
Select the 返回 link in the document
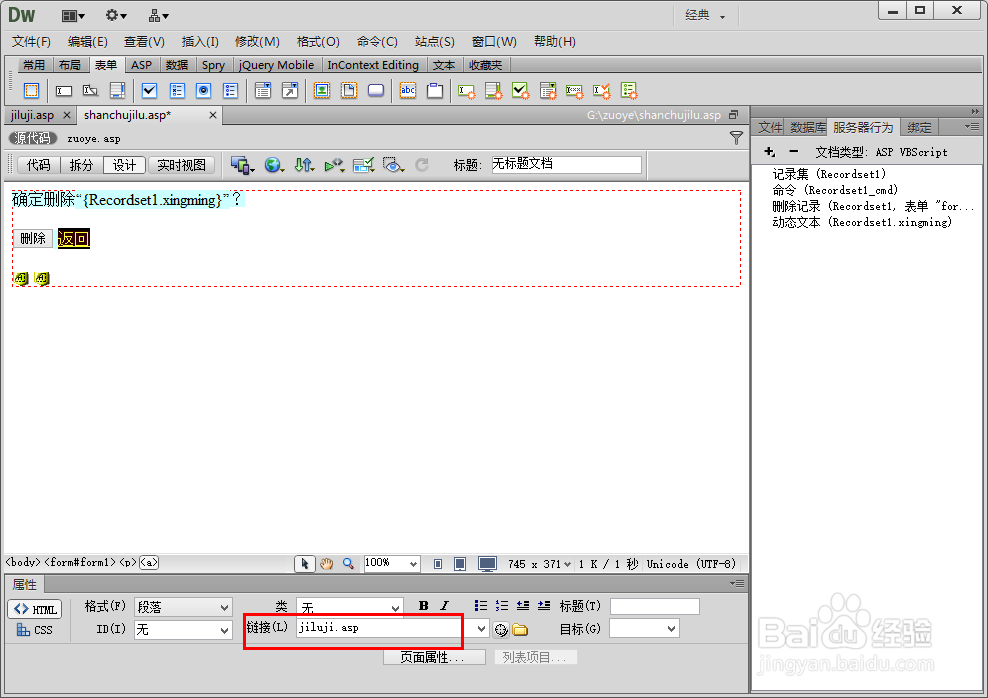pyautogui.click(x=74, y=238)
